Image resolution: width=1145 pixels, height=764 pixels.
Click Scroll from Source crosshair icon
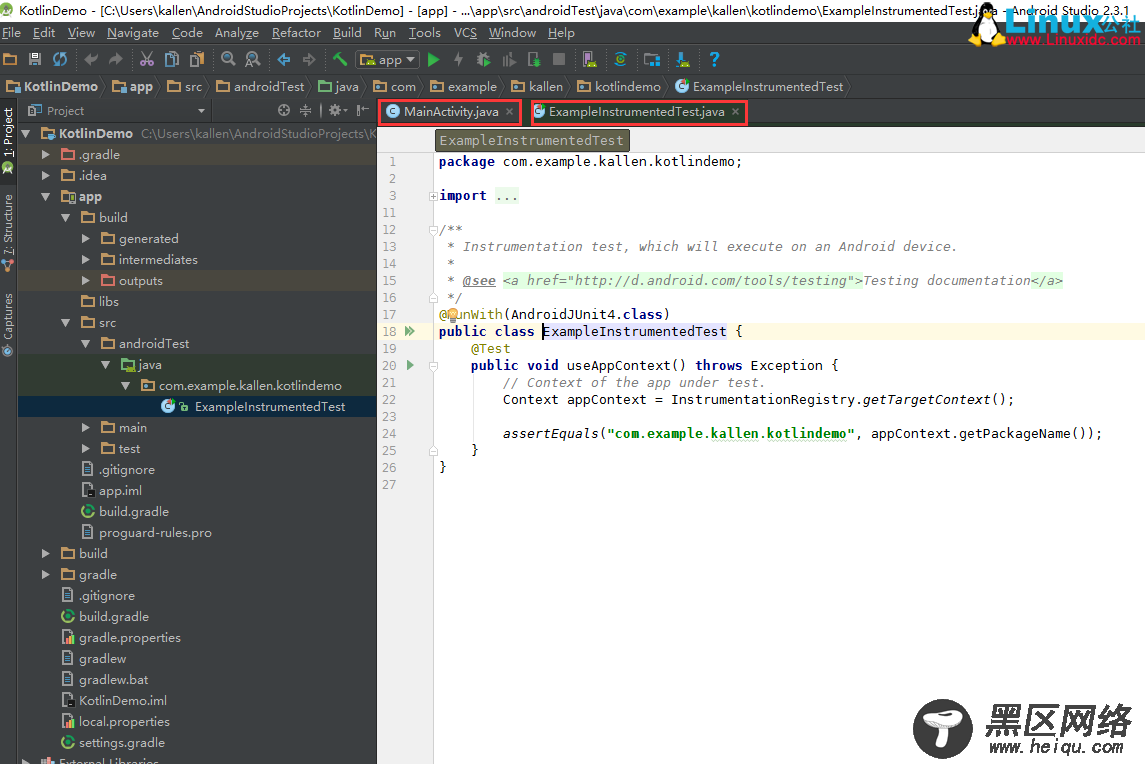pyautogui.click(x=284, y=110)
